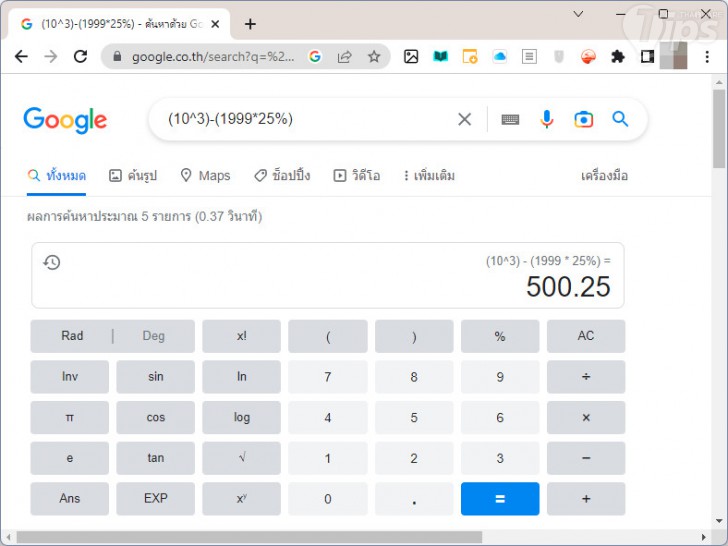
Task: Open the gray shield extension icon
Action: [559, 57]
